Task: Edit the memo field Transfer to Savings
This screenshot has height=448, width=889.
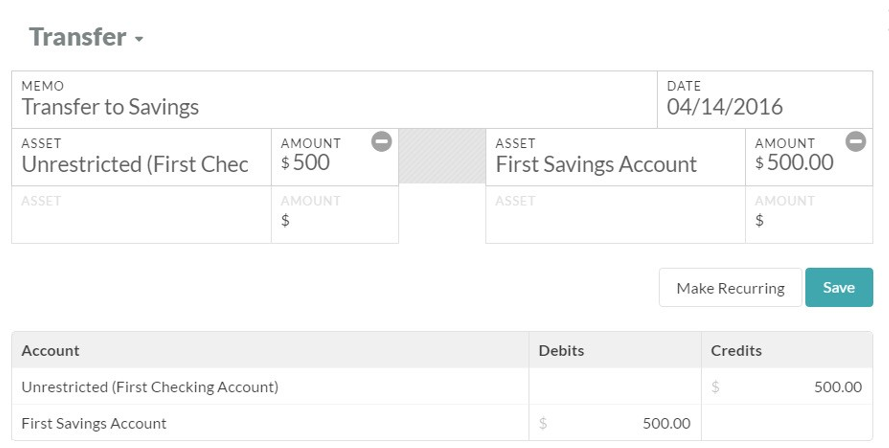Action: pyautogui.click(x=335, y=99)
